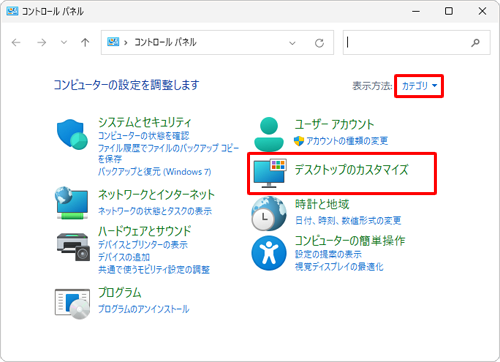Open ネットワークとインターネット category
This screenshot has height=362, width=500.
click(156, 195)
